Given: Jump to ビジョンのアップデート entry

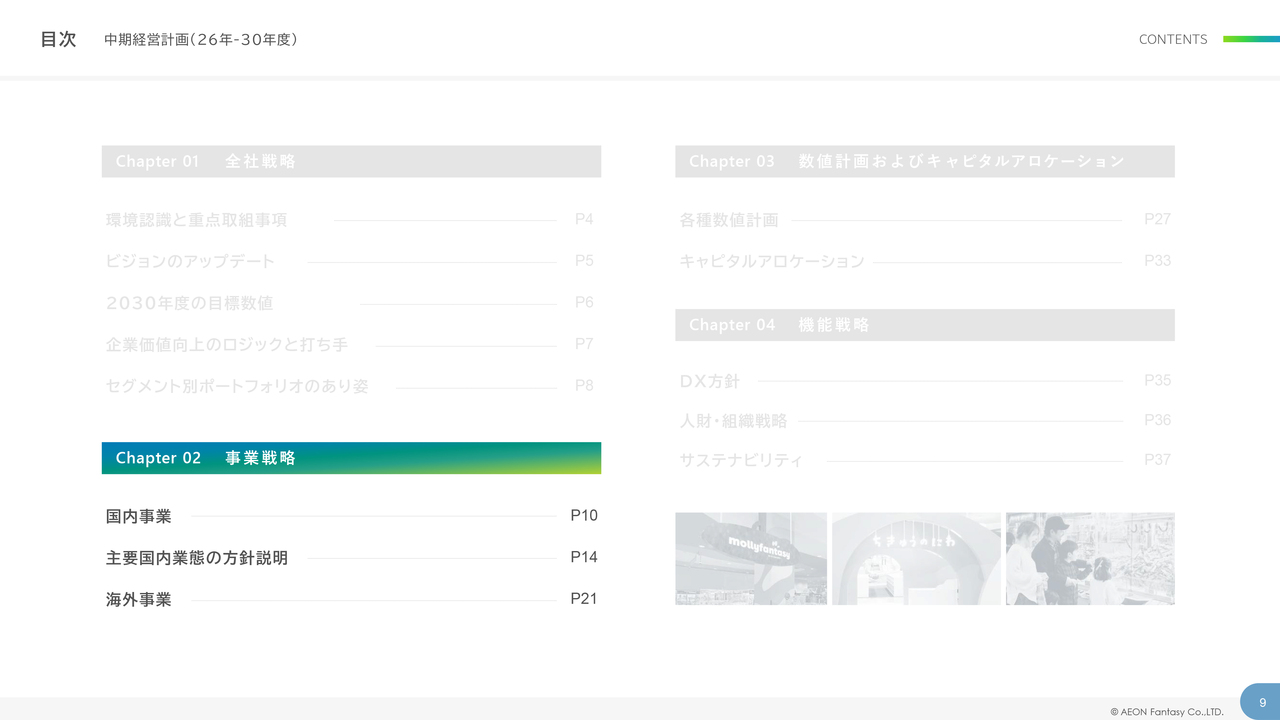Looking at the screenshot, I should (190, 262).
